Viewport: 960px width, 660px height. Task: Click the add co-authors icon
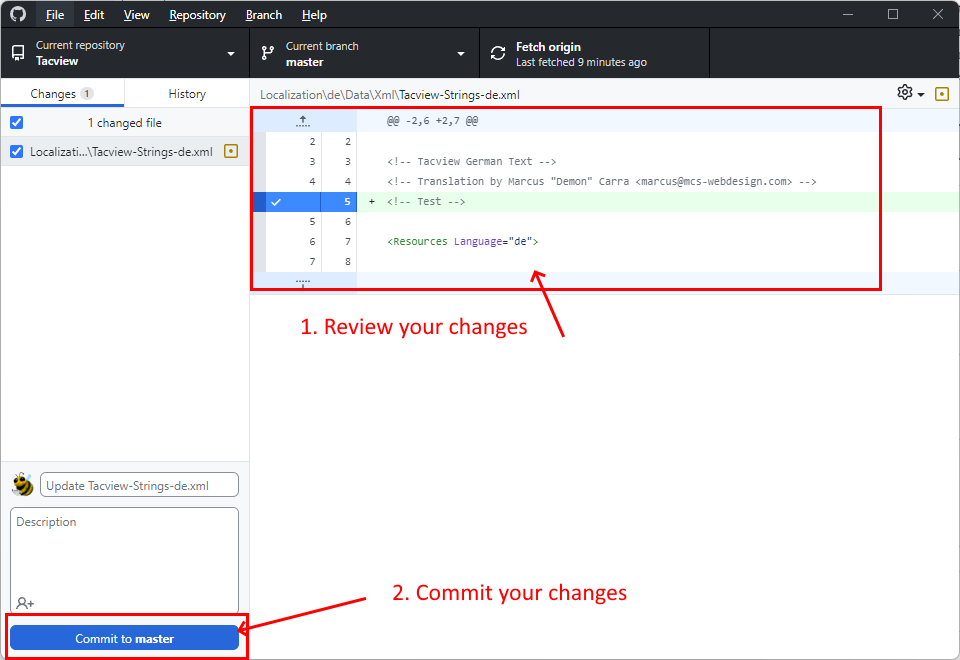pos(25,603)
